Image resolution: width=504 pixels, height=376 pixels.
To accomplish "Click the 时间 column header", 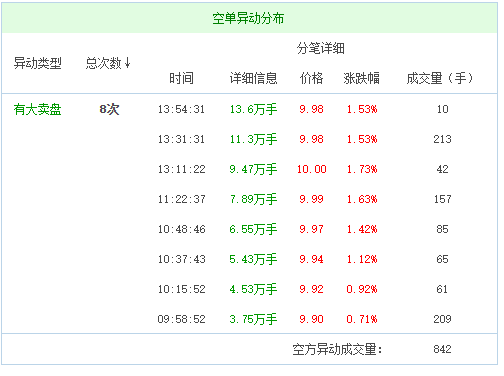I will point(181,78).
